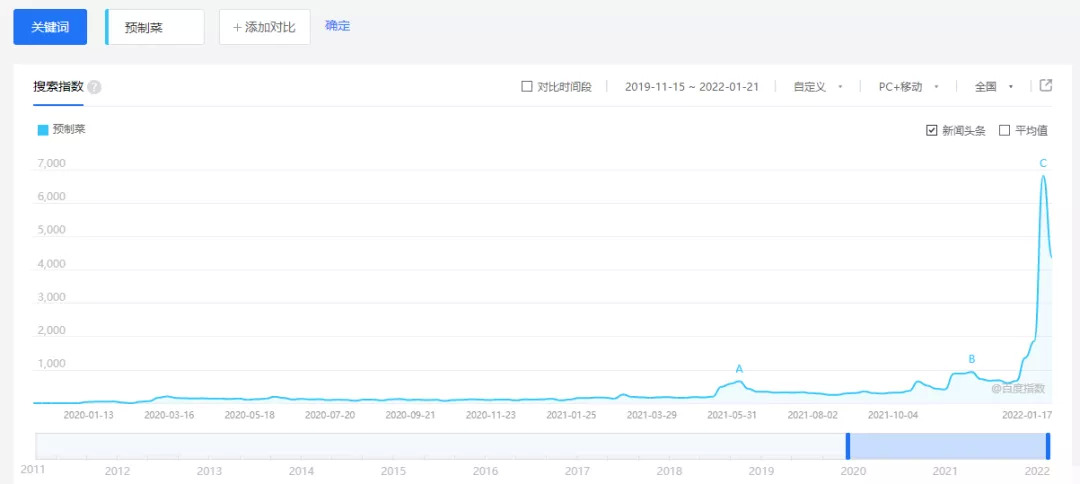Click the 确定 link
The width and height of the screenshot is (1080, 484).
click(338, 26)
